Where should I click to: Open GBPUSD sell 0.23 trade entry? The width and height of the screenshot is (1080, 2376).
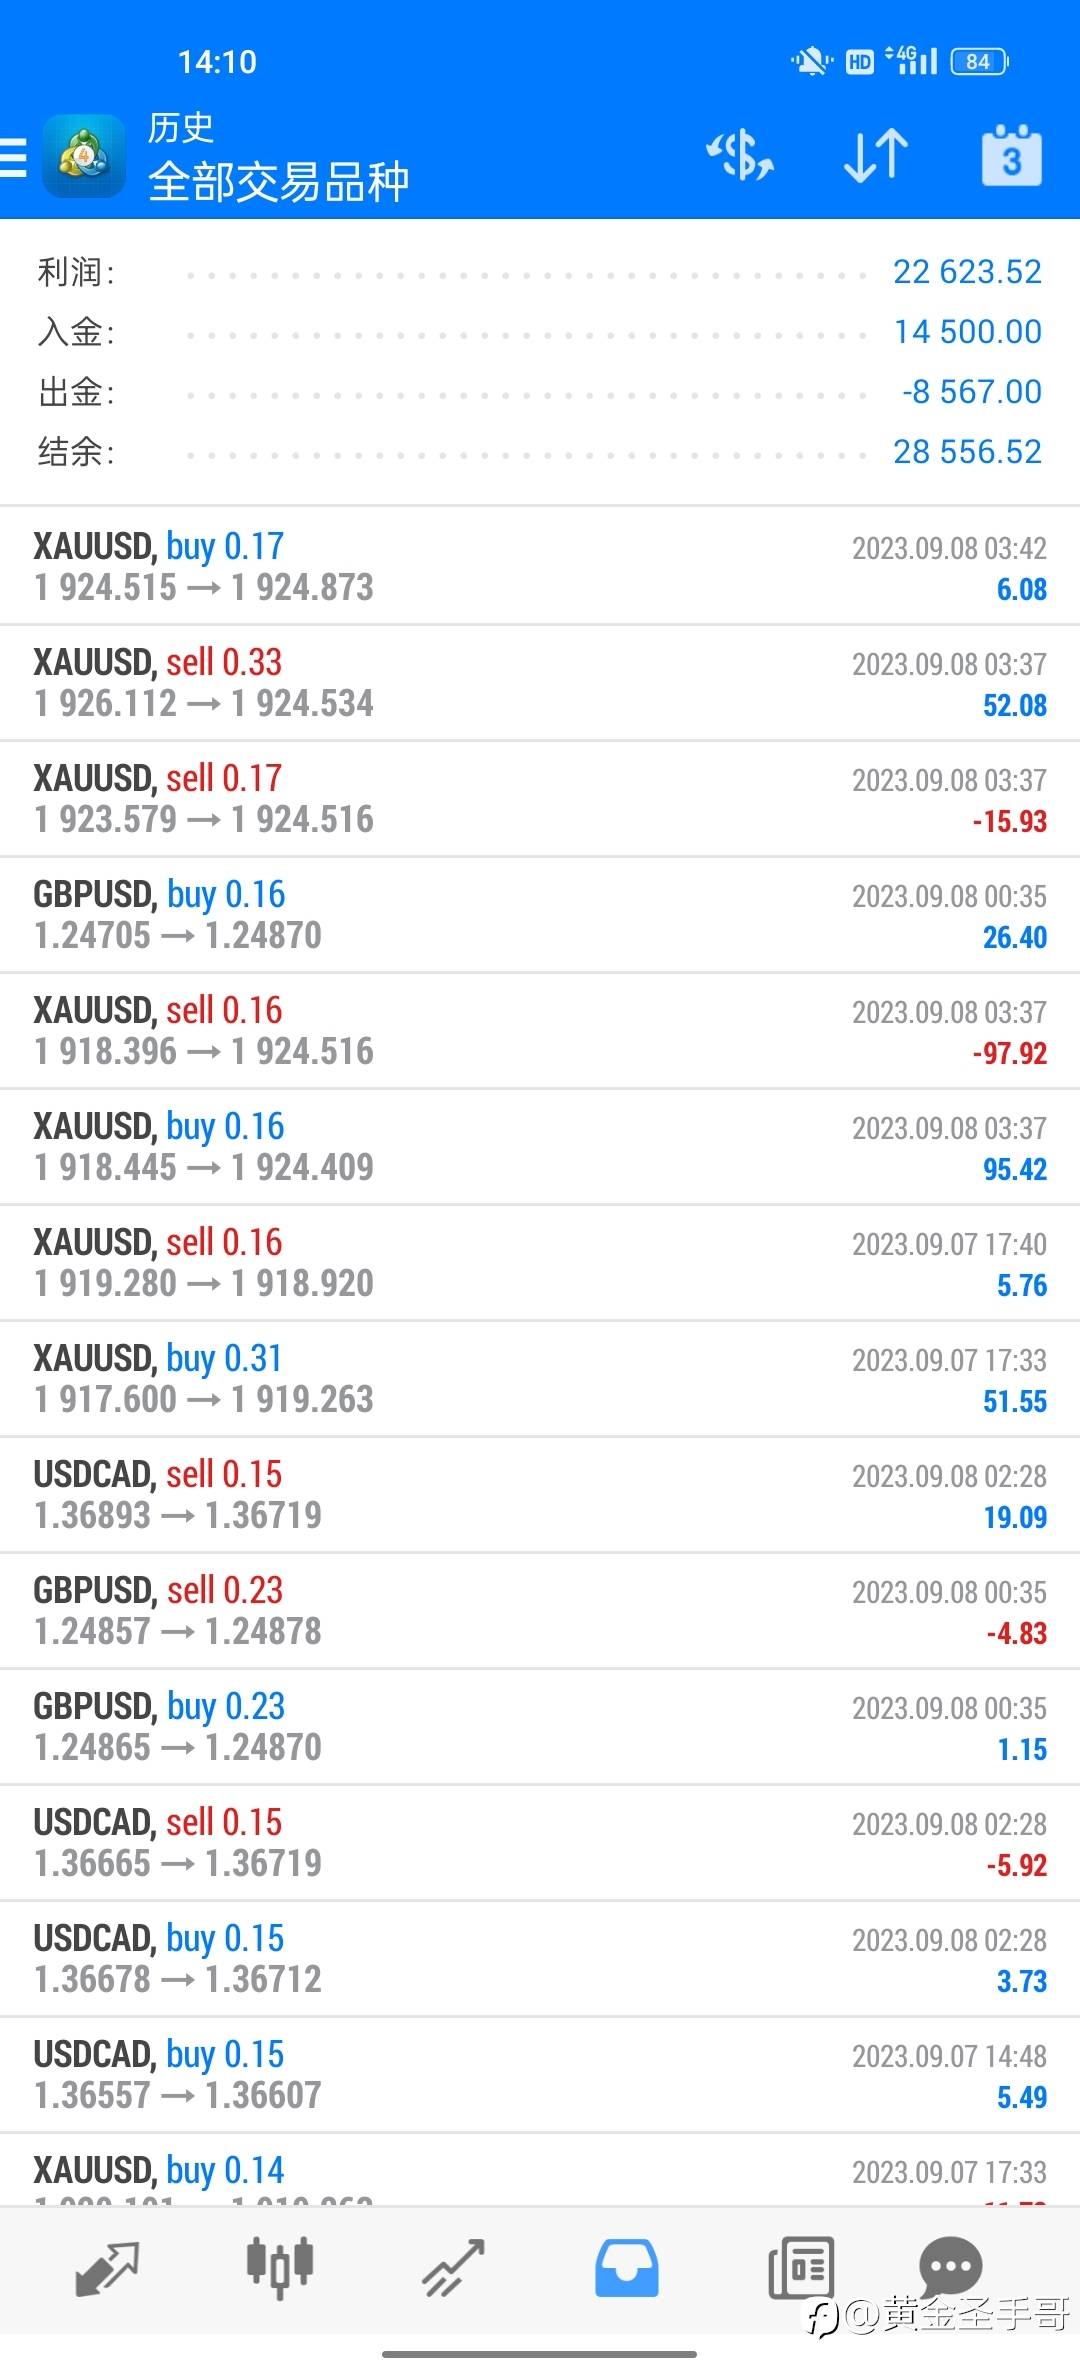click(x=540, y=1610)
